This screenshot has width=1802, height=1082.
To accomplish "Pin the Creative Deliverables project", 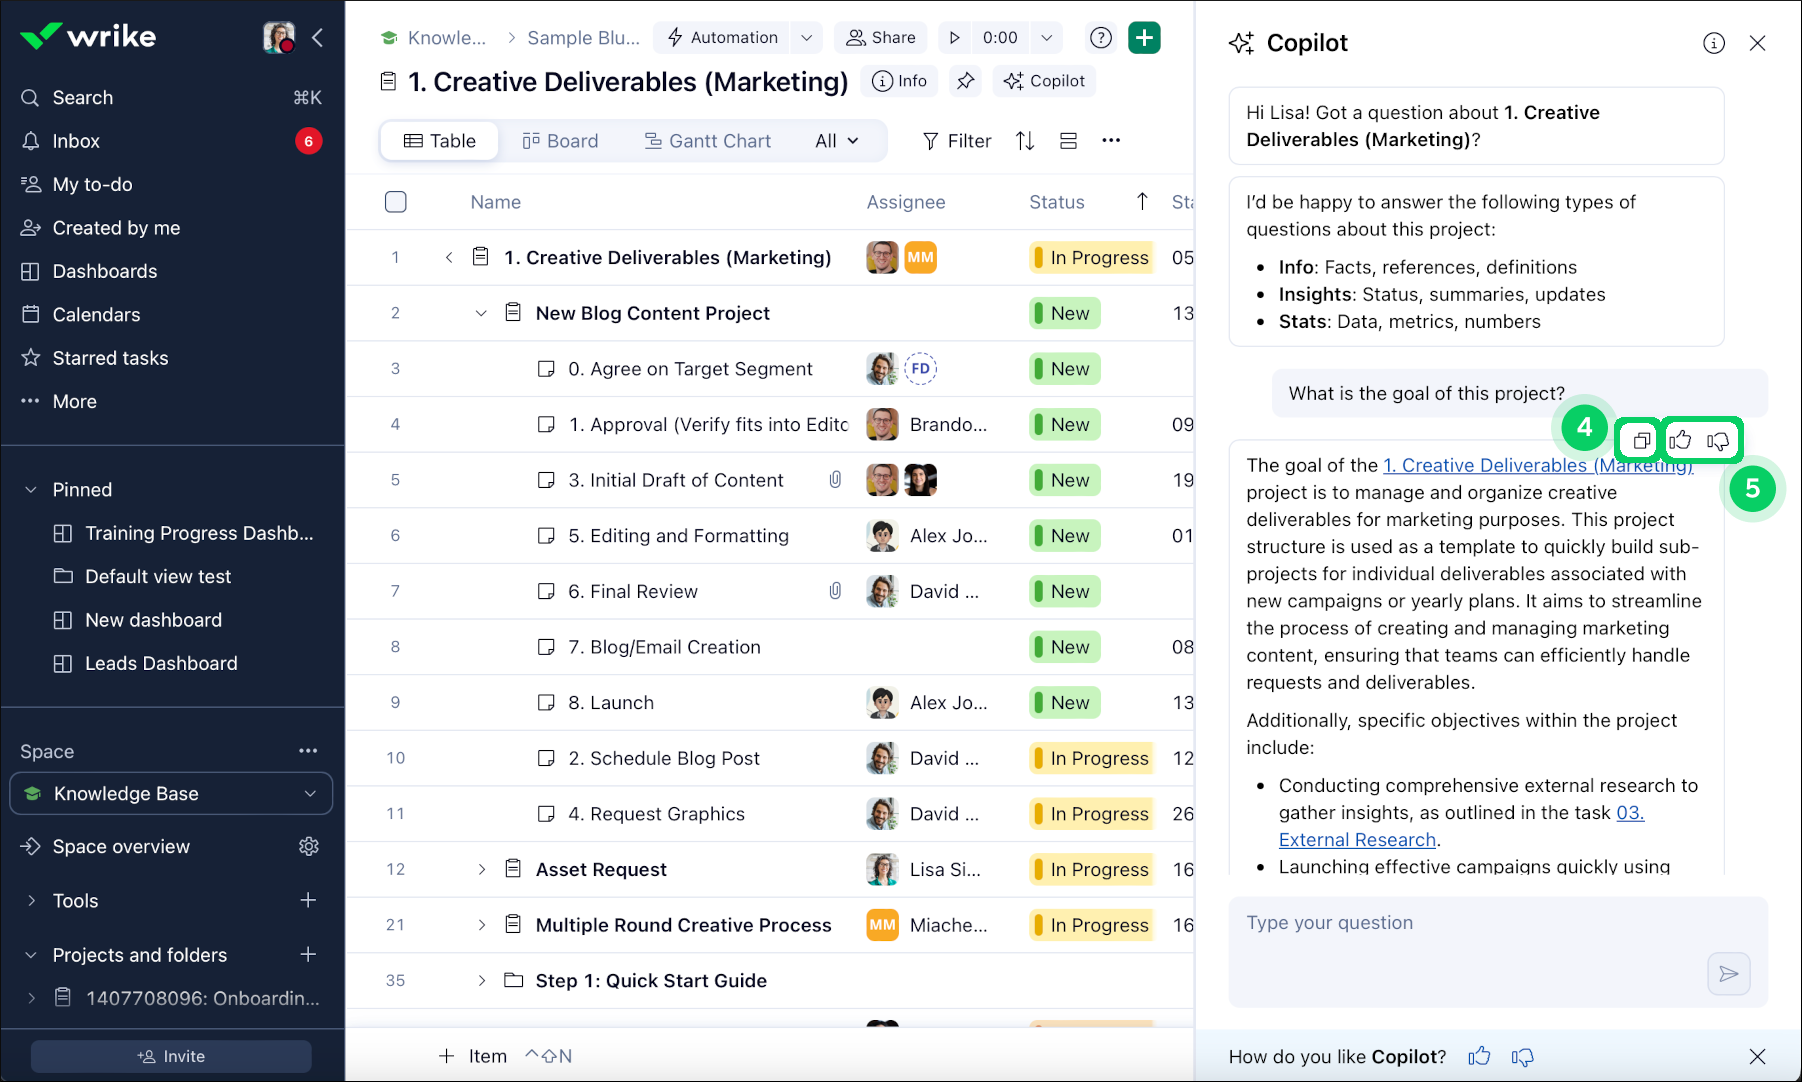I will click(965, 81).
